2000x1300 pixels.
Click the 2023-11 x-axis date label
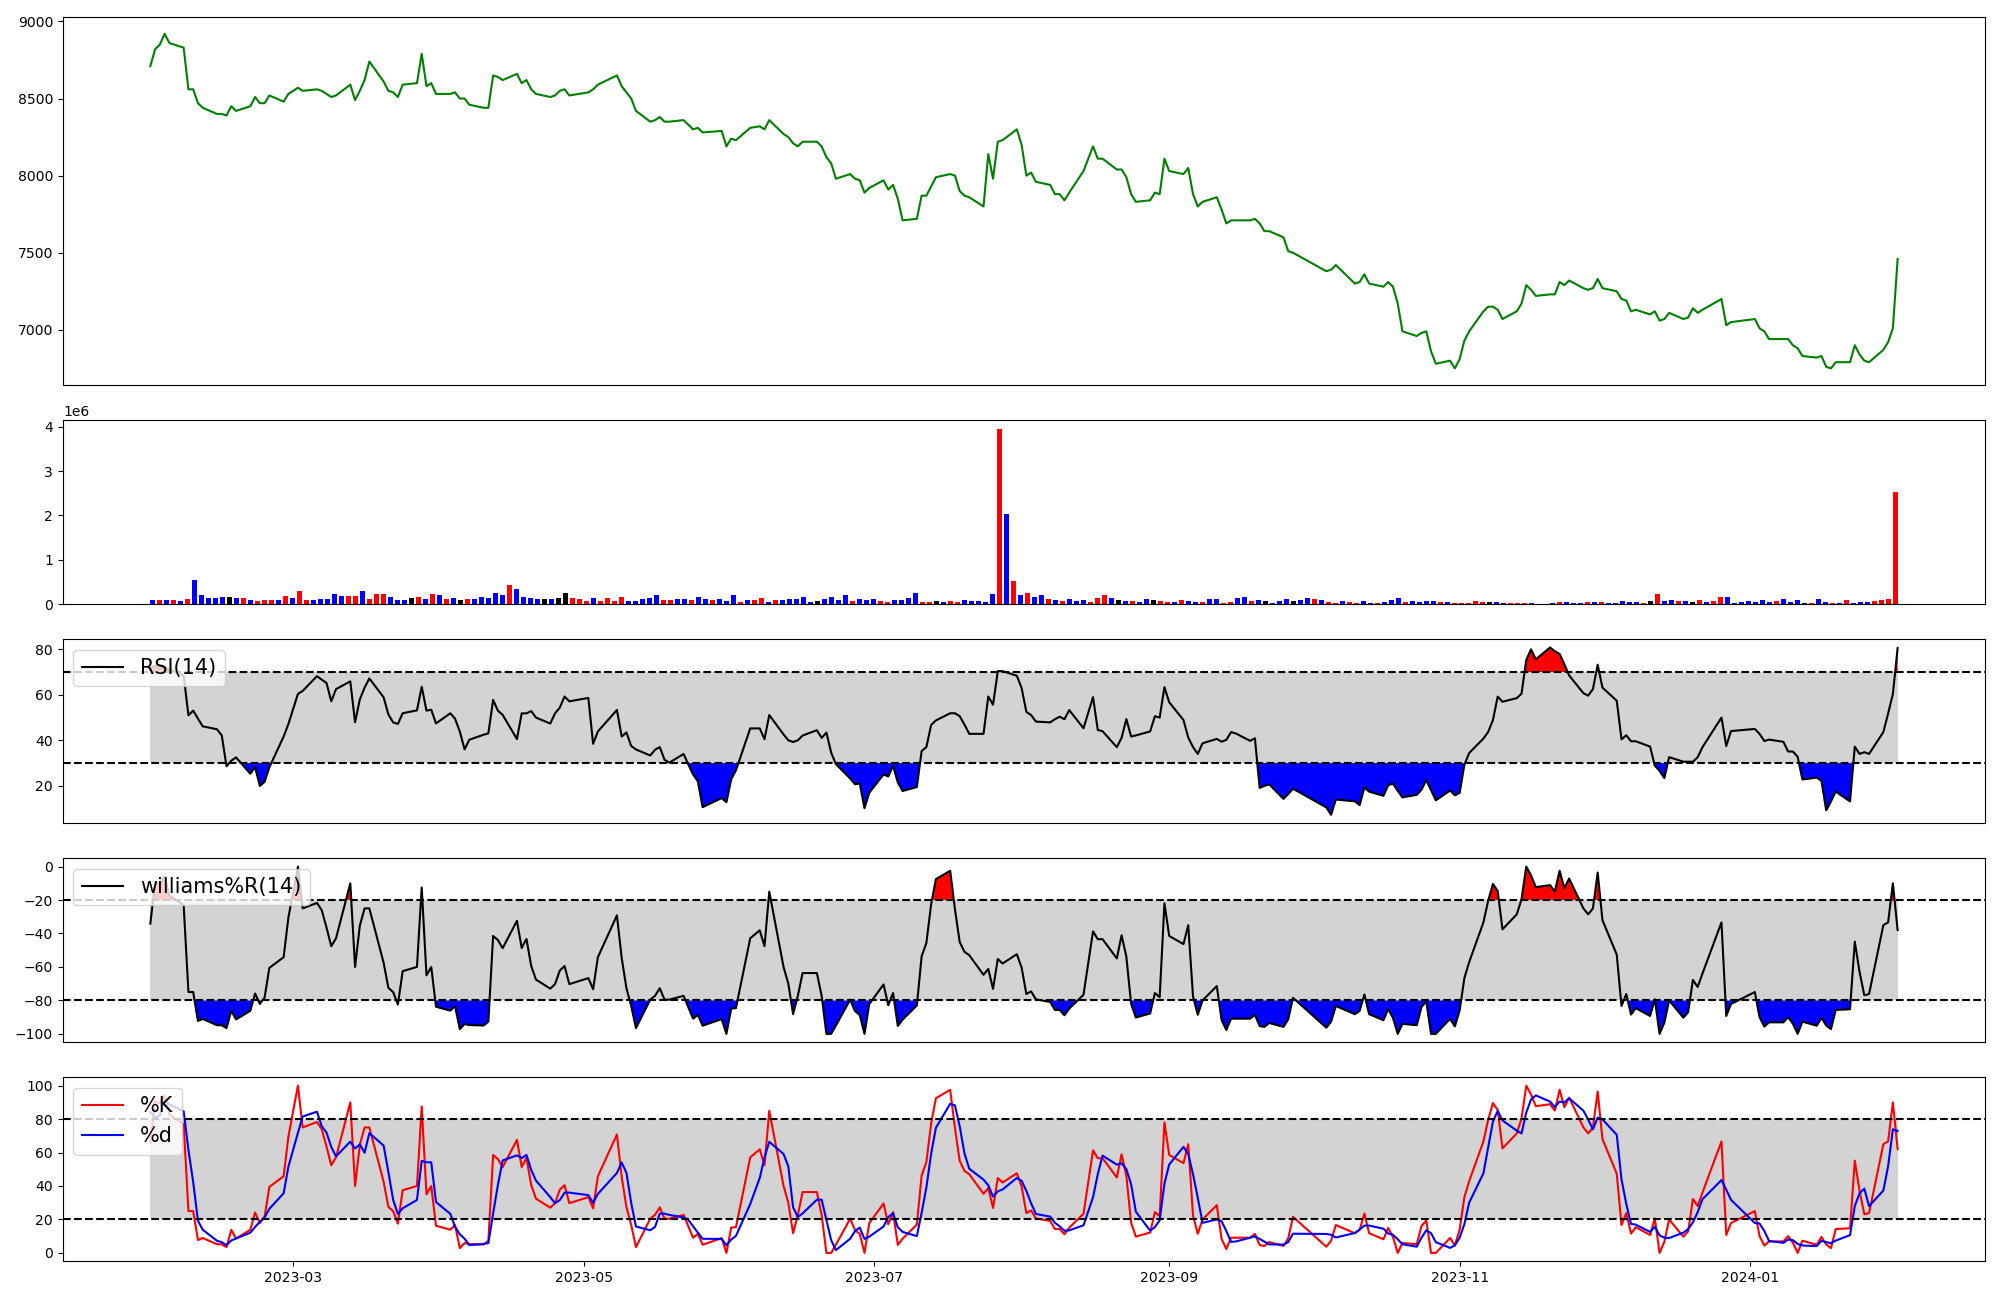coord(1460,1277)
